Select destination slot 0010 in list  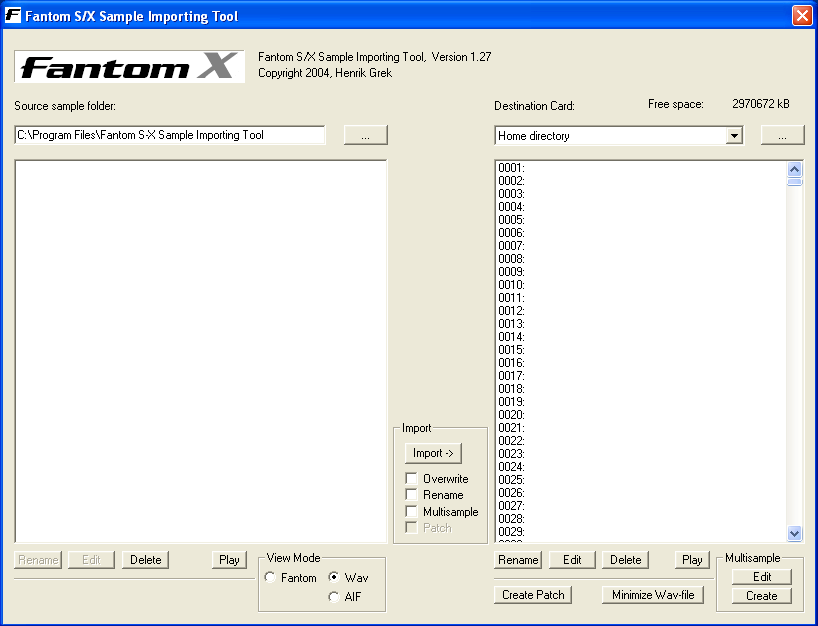[x=512, y=285]
